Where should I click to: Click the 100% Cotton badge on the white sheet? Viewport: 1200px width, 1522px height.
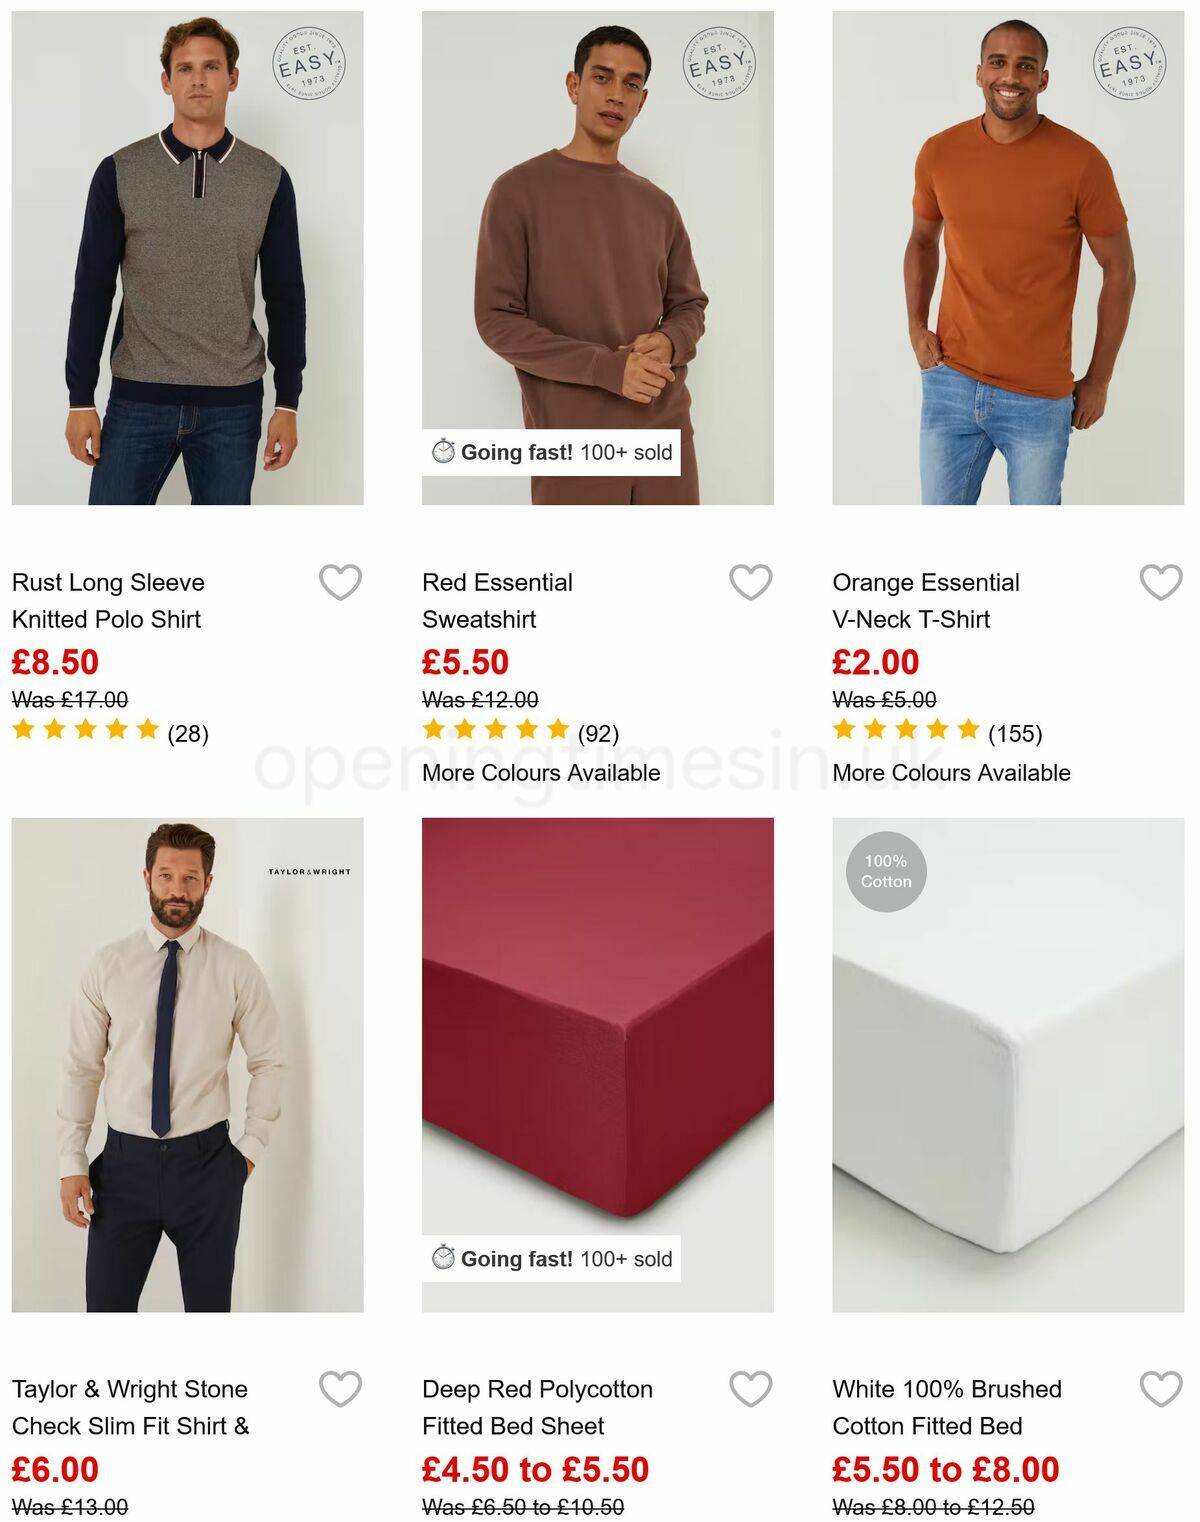[x=888, y=871]
